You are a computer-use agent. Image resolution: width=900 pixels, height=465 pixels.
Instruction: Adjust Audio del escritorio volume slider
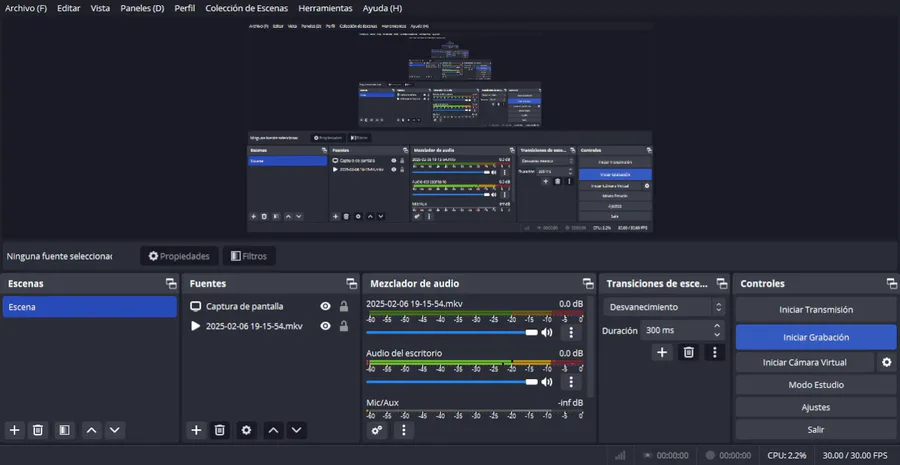[452, 382]
